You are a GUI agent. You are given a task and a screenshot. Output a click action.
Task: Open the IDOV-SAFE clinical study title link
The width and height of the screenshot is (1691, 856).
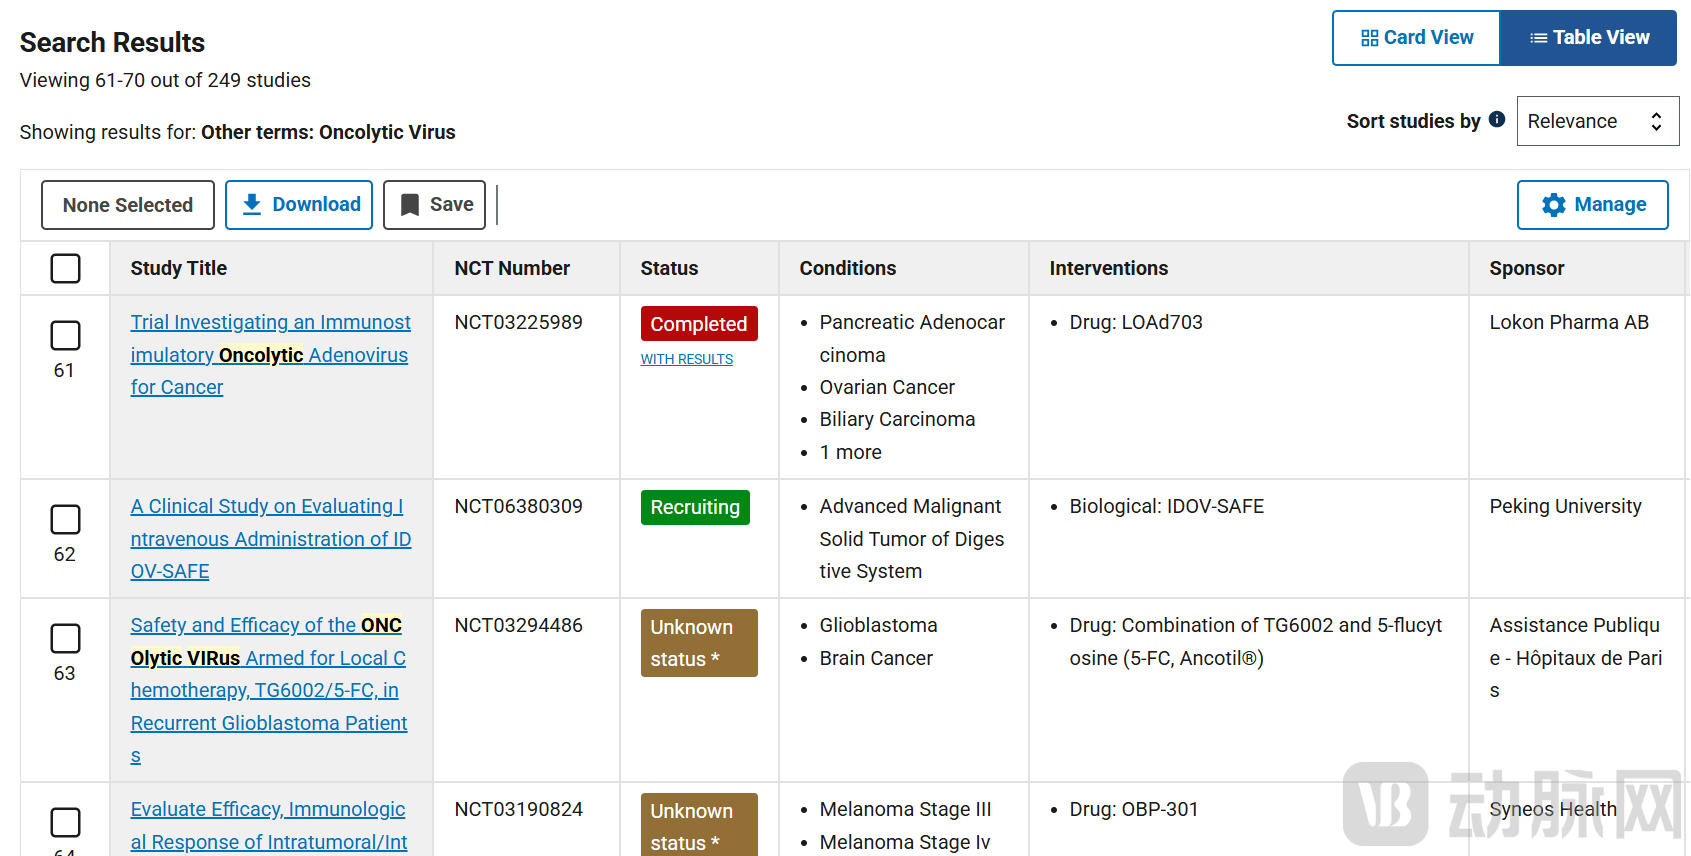tap(270, 538)
